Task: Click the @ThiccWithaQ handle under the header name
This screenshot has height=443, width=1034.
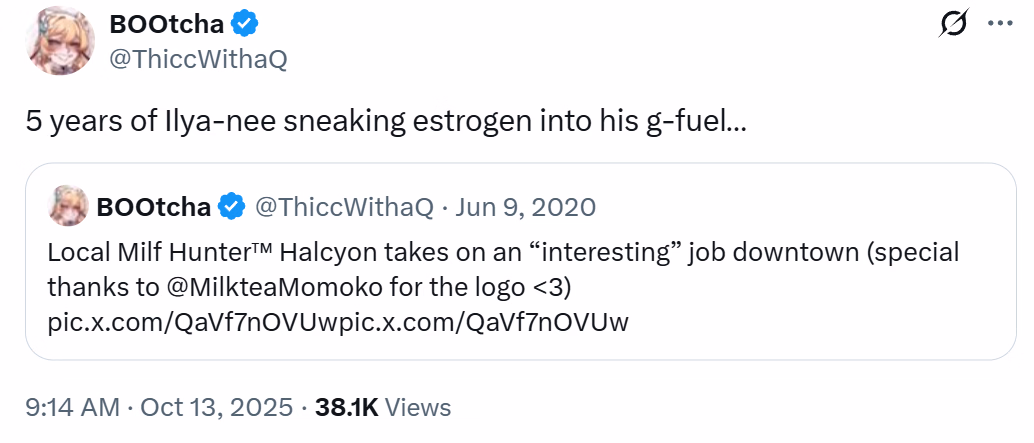Action: (x=197, y=59)
